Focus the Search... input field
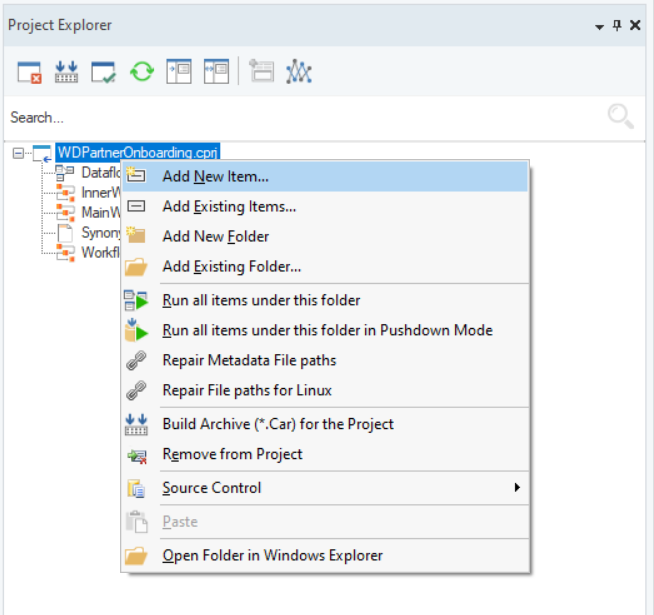The image size is (654, 615). (x=304, y=117)
